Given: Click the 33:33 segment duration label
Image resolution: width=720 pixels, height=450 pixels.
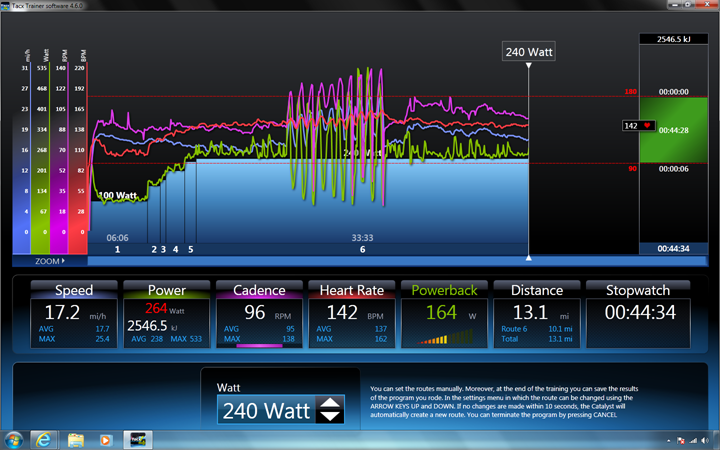Looking at the screenshot, I should tap(362, 238).
